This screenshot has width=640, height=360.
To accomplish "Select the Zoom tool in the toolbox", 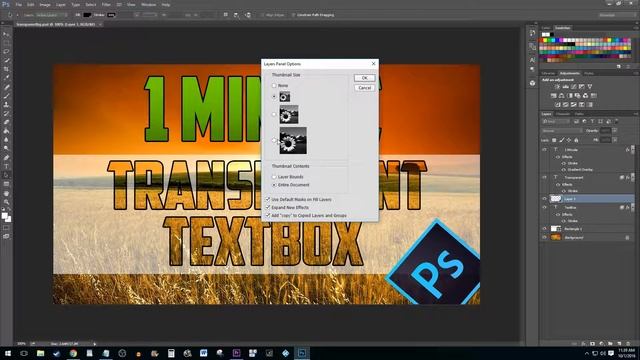I will [6, 202].
